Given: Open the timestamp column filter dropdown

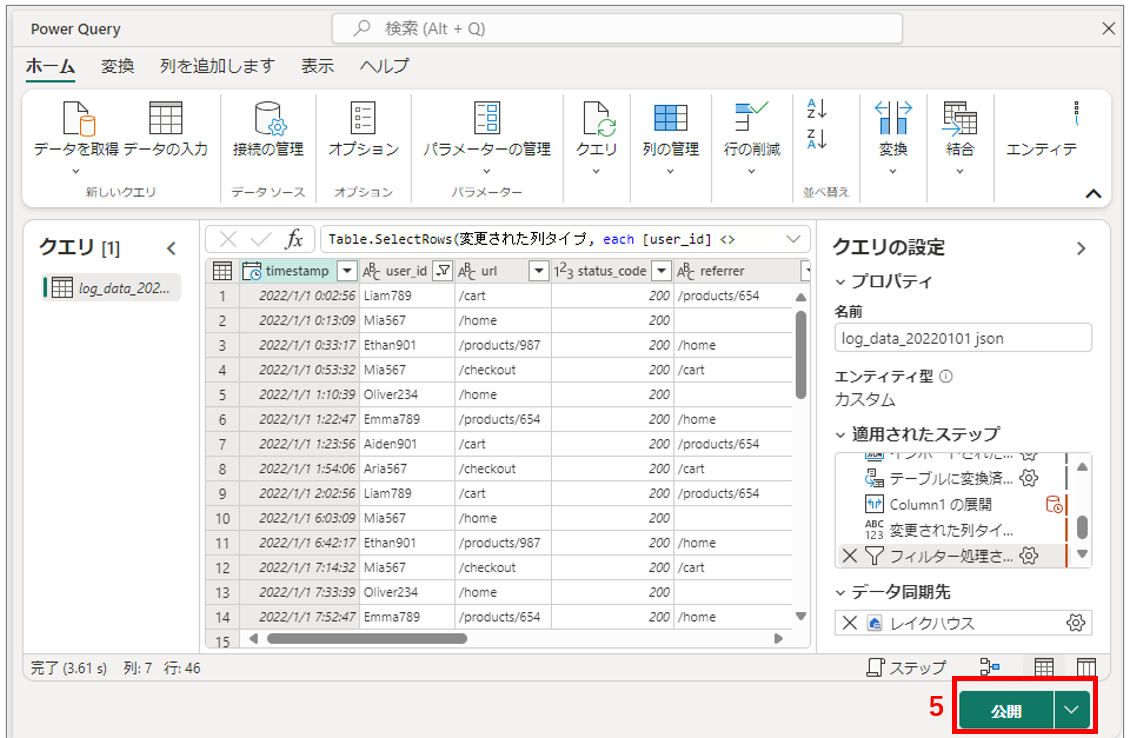Looking at the screenshot, I should (x=347, y=271).
